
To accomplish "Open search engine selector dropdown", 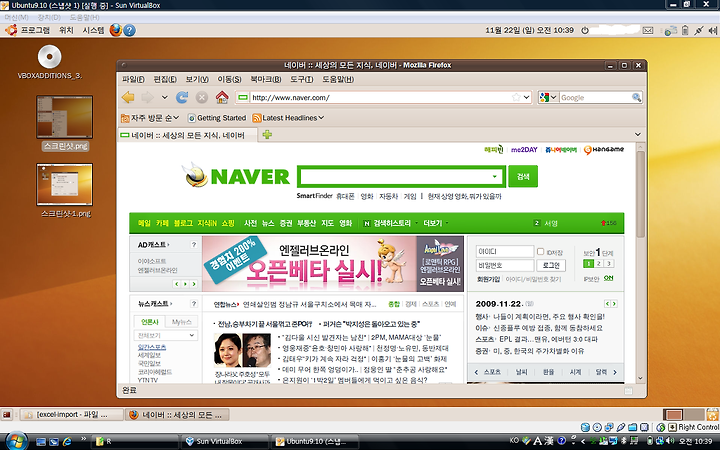I will [553, 97].
